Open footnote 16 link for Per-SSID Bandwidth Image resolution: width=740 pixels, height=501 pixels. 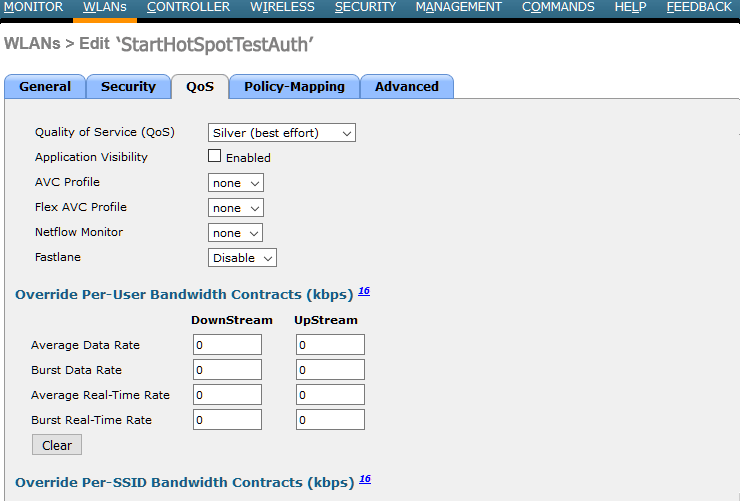point(364,480)
